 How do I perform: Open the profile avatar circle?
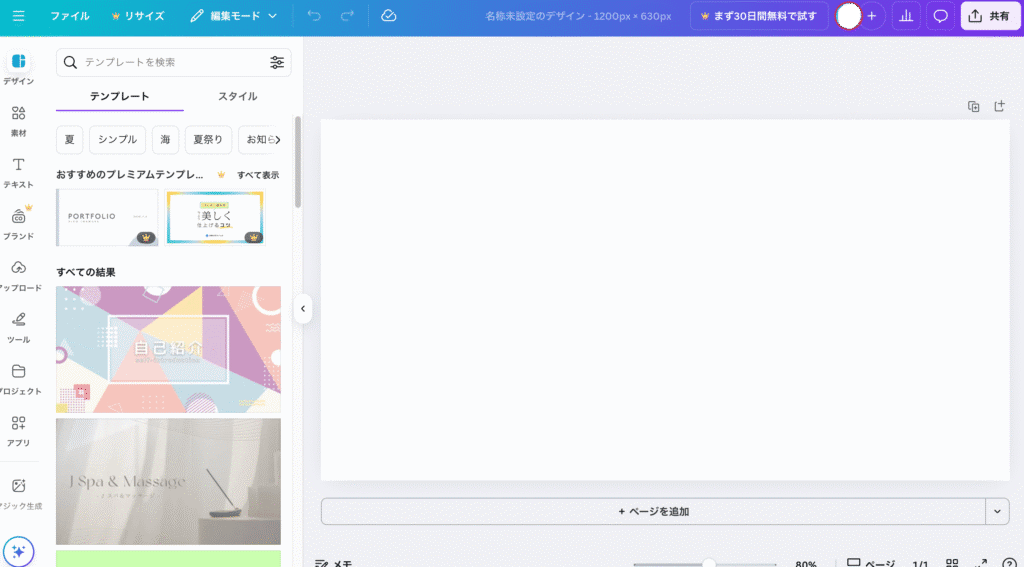(x=848, y=16)
